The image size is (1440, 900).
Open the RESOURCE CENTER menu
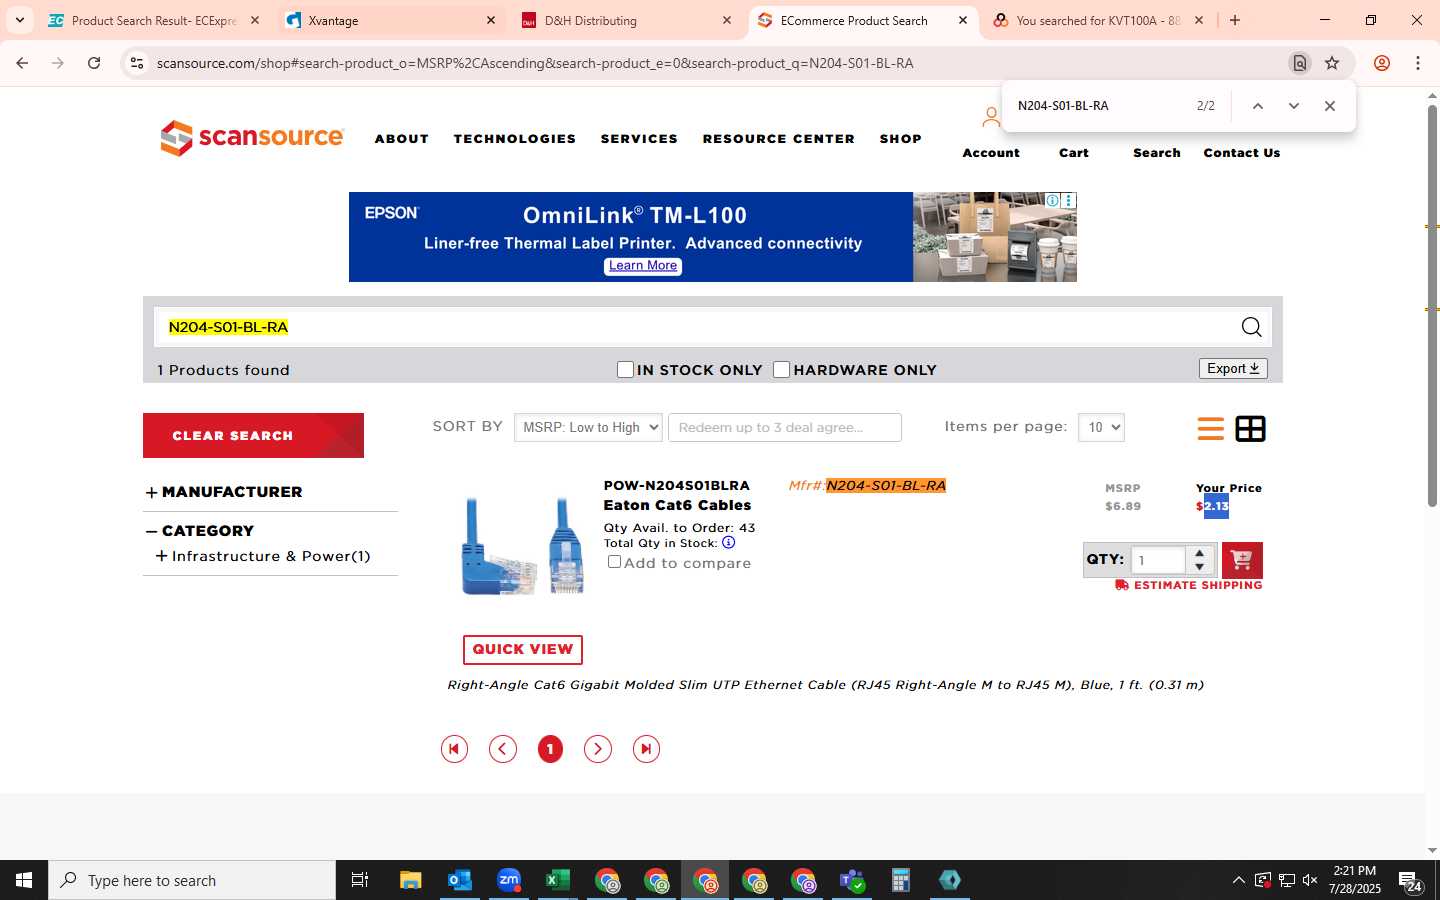pyautogui.click(x=779, y=139)
